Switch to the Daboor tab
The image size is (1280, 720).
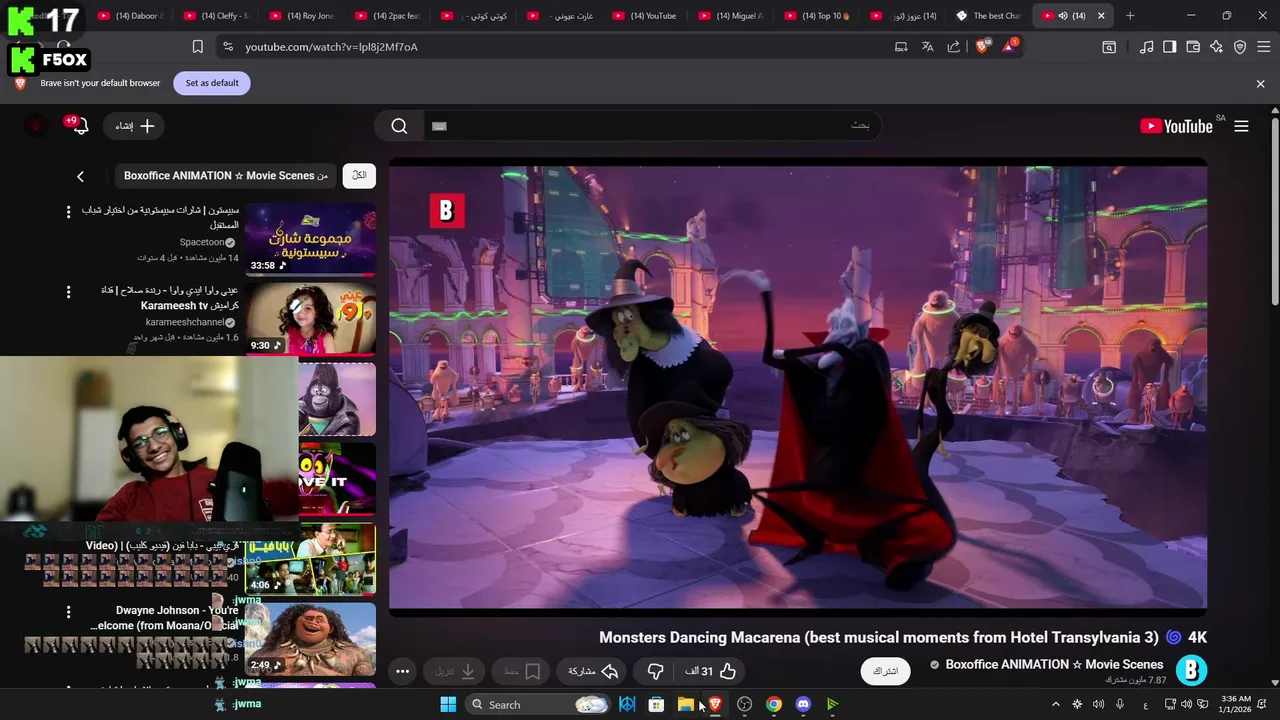click(130, 16)
